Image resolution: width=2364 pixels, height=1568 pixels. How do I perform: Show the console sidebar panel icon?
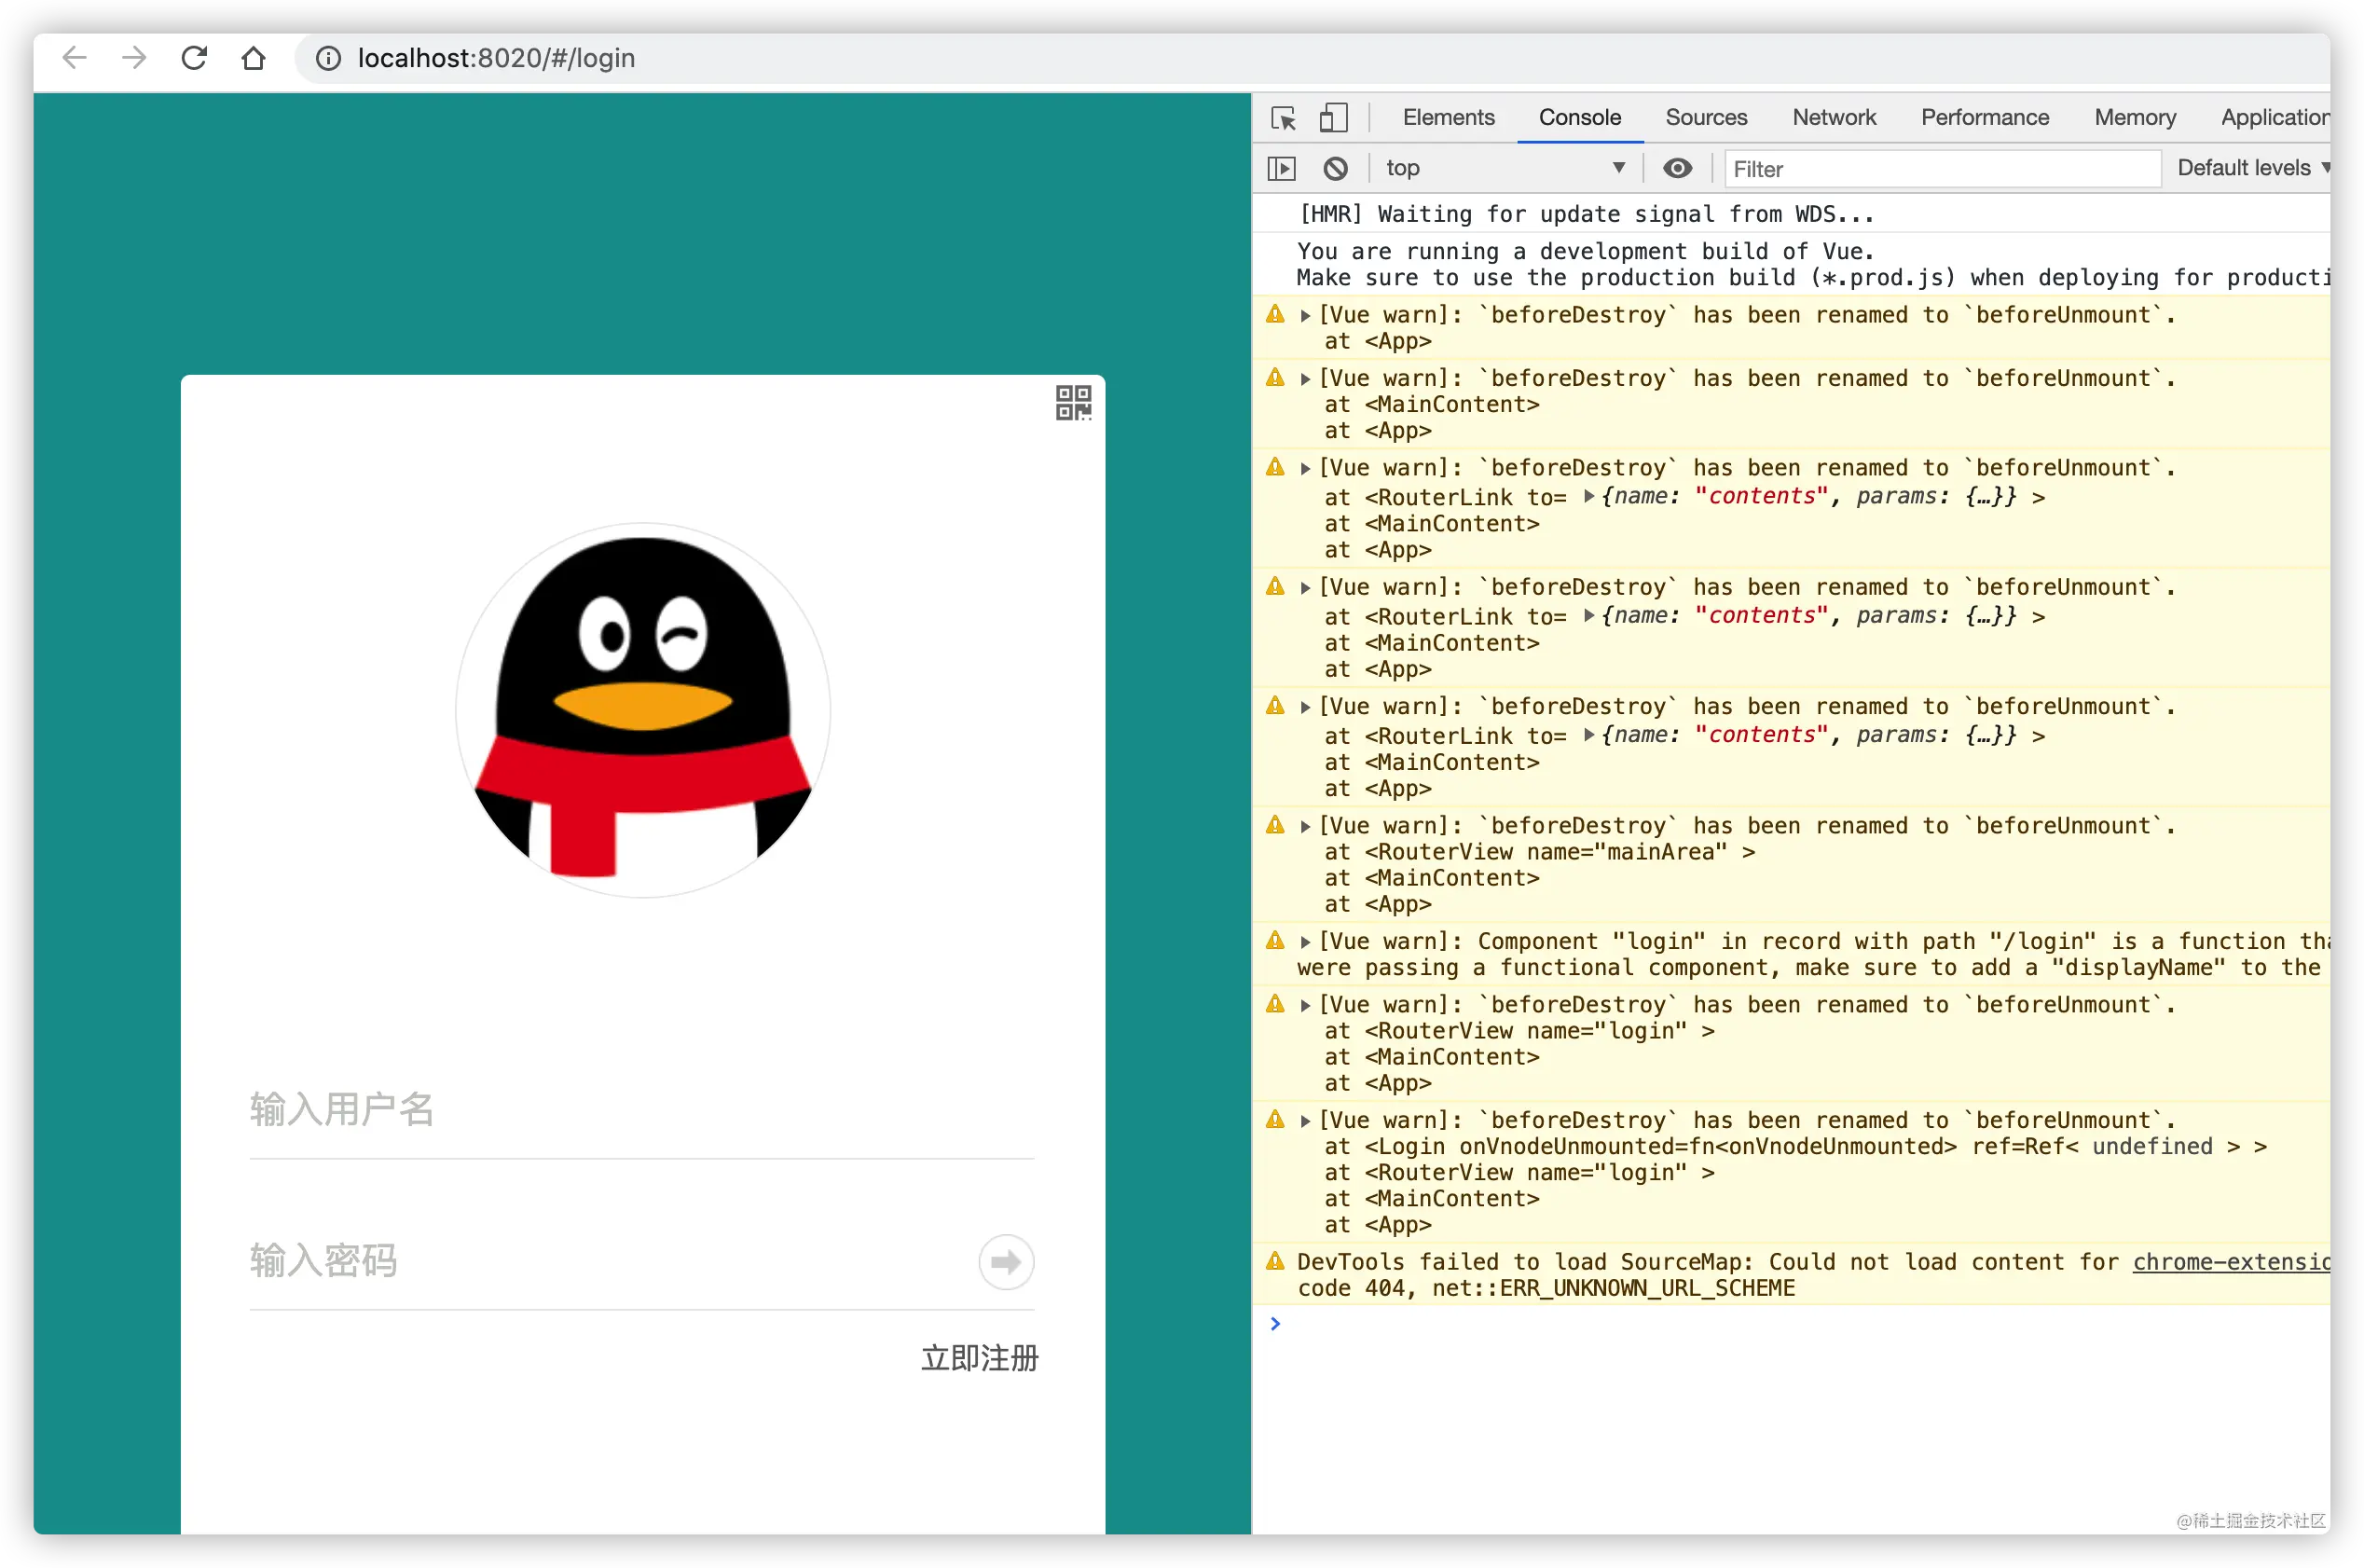[x=1281, y=168]
